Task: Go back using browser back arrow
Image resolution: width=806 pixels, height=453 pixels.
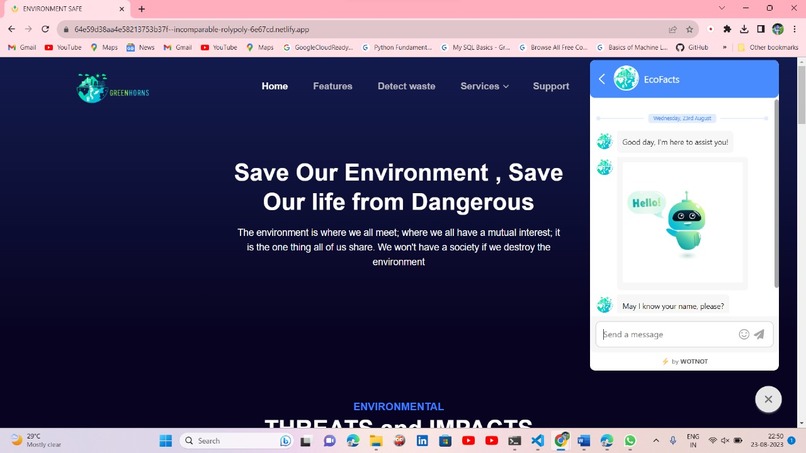Action: 11,29
